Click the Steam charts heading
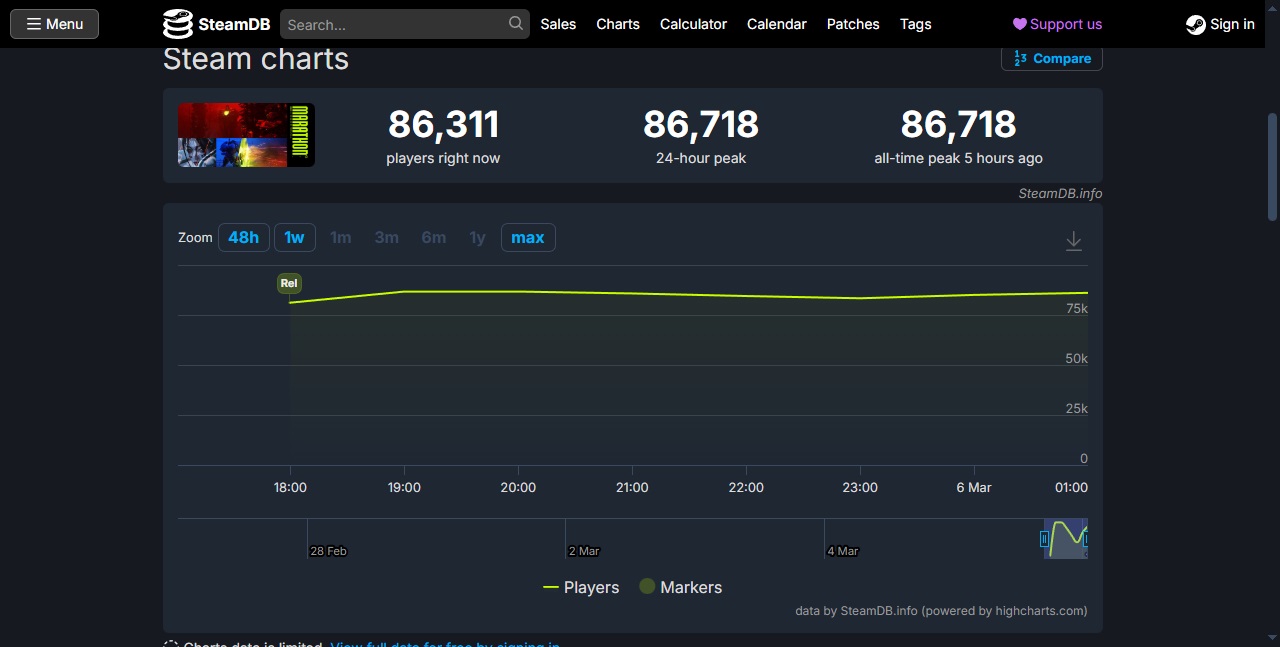 [256, 59]
